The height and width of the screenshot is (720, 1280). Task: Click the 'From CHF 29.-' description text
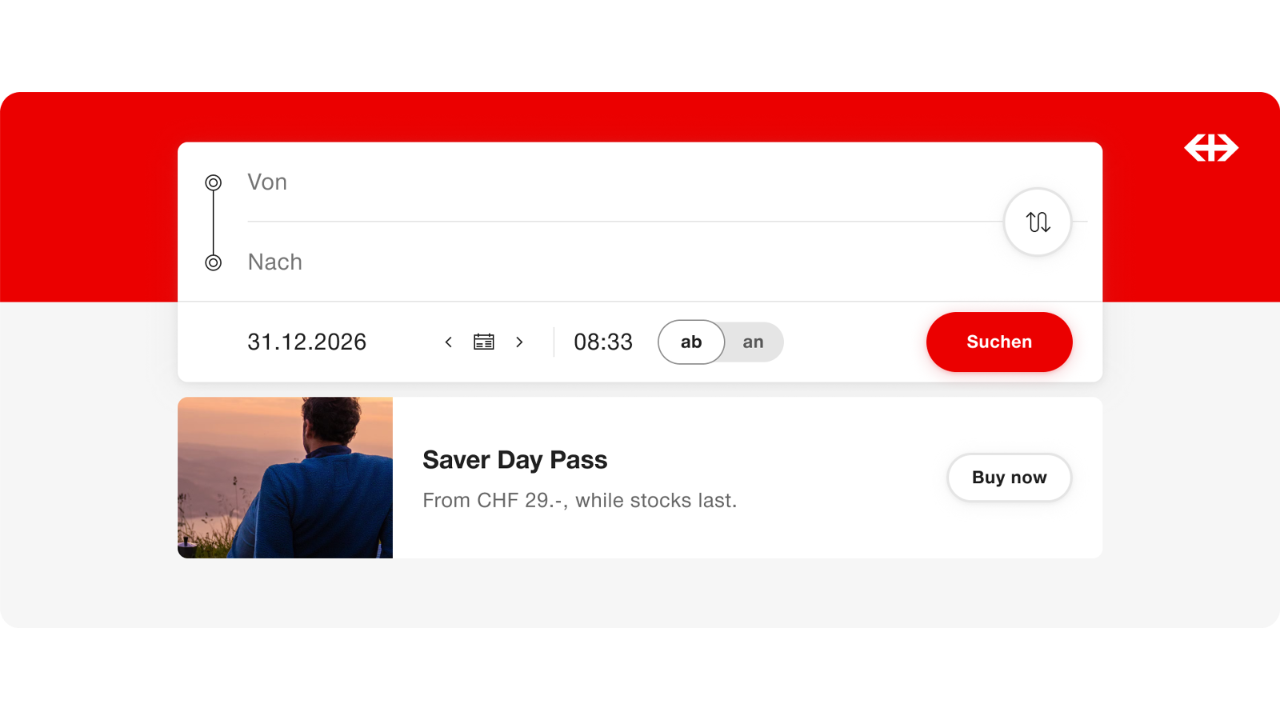click(579, 500)
